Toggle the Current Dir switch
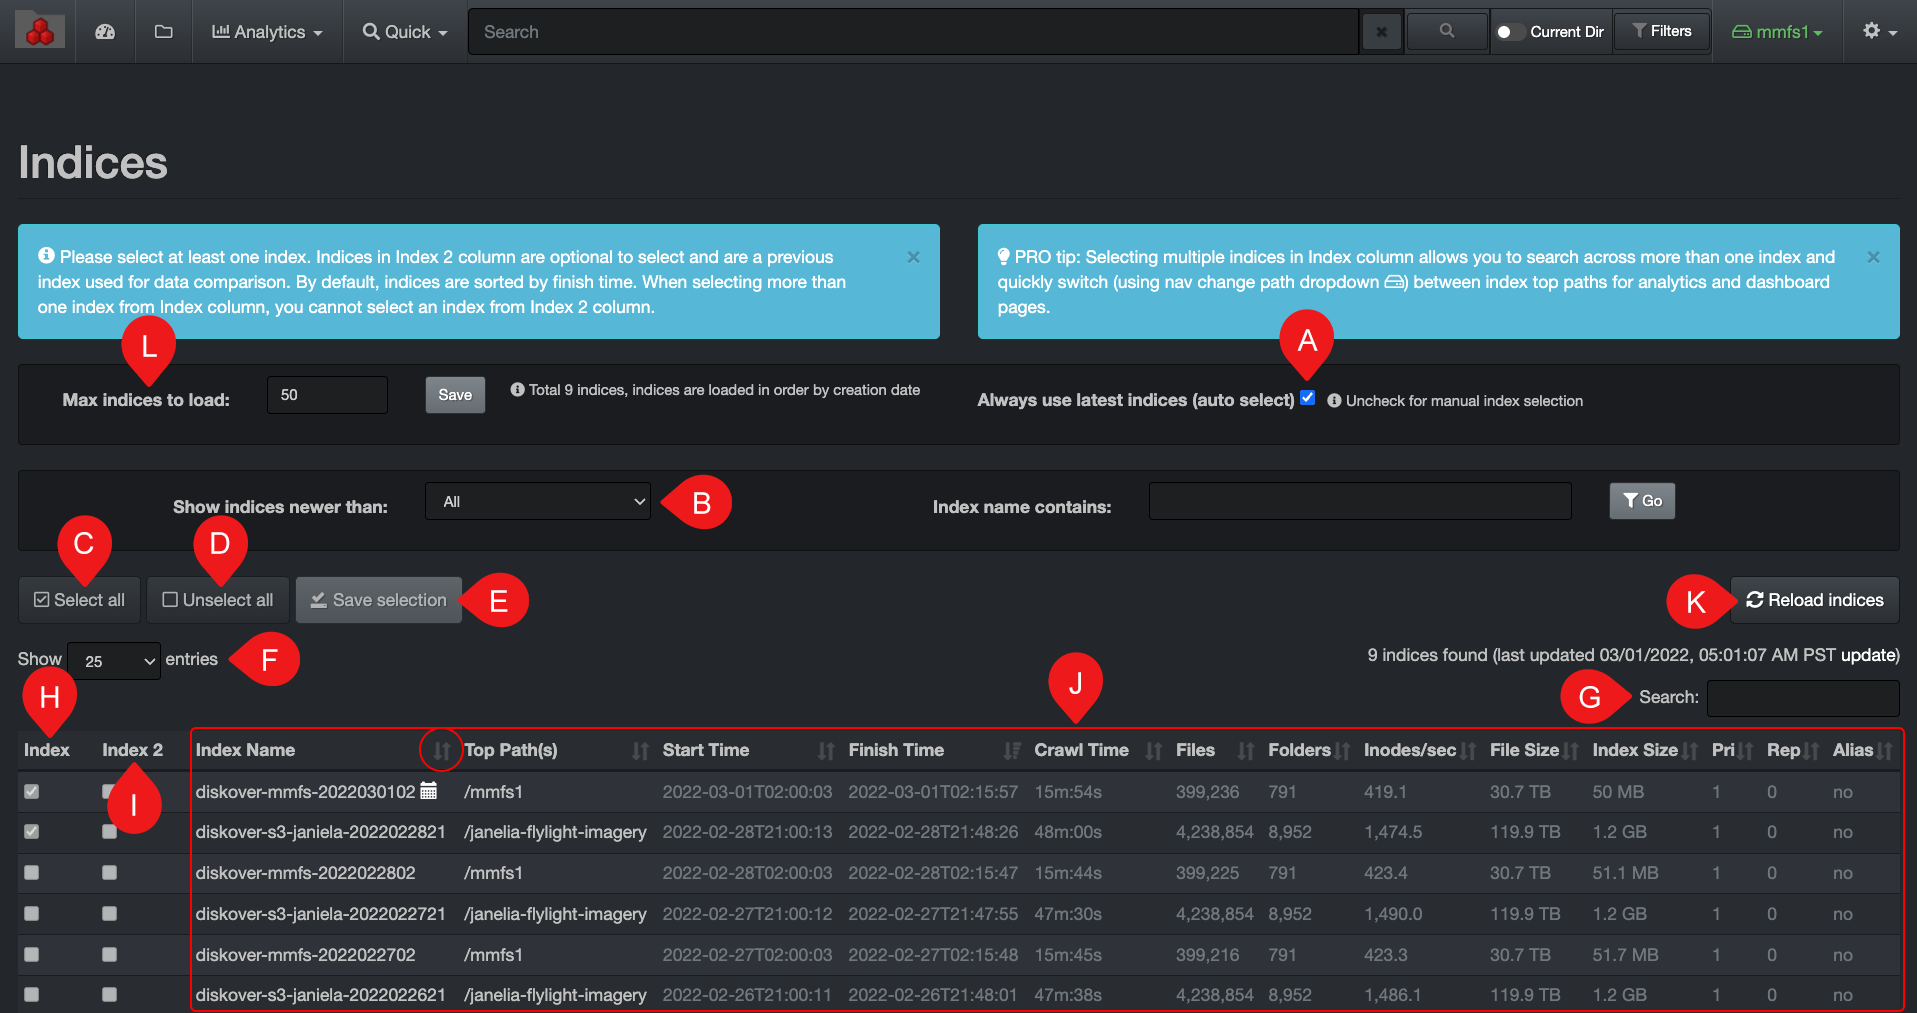 click(x=1508, y=32)
